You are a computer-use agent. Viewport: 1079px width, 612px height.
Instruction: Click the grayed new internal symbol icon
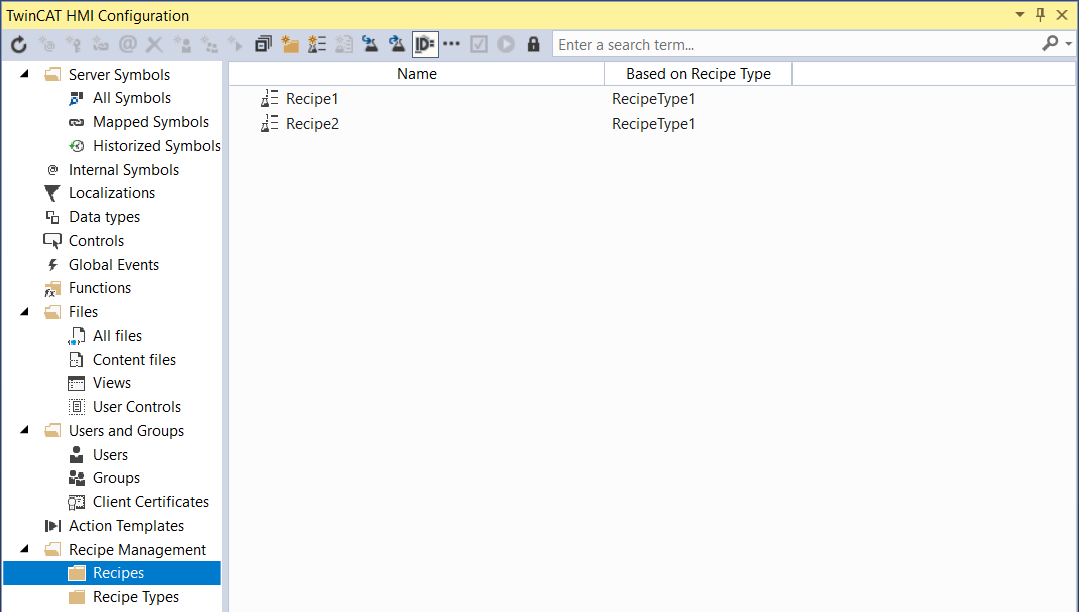tap(46, 45)
